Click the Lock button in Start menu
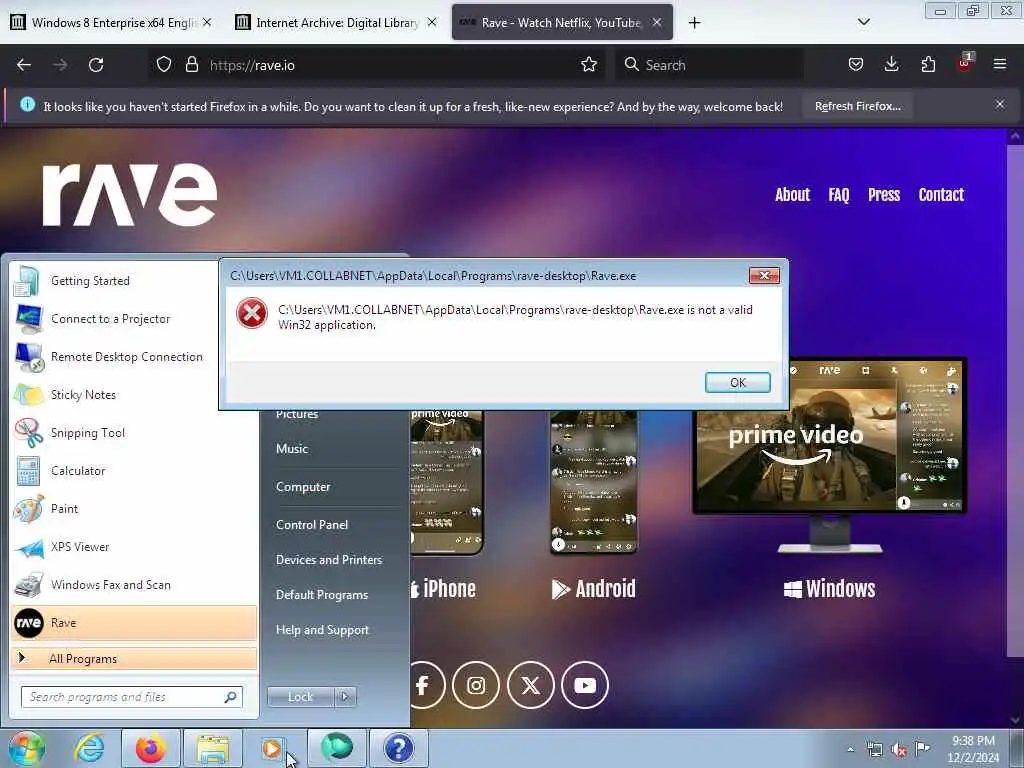Viewport: 1024px width, 768px height. coord(301,697)
